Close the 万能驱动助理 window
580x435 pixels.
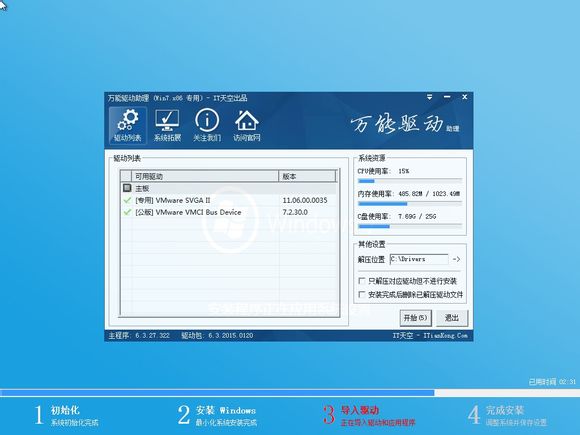465,97
